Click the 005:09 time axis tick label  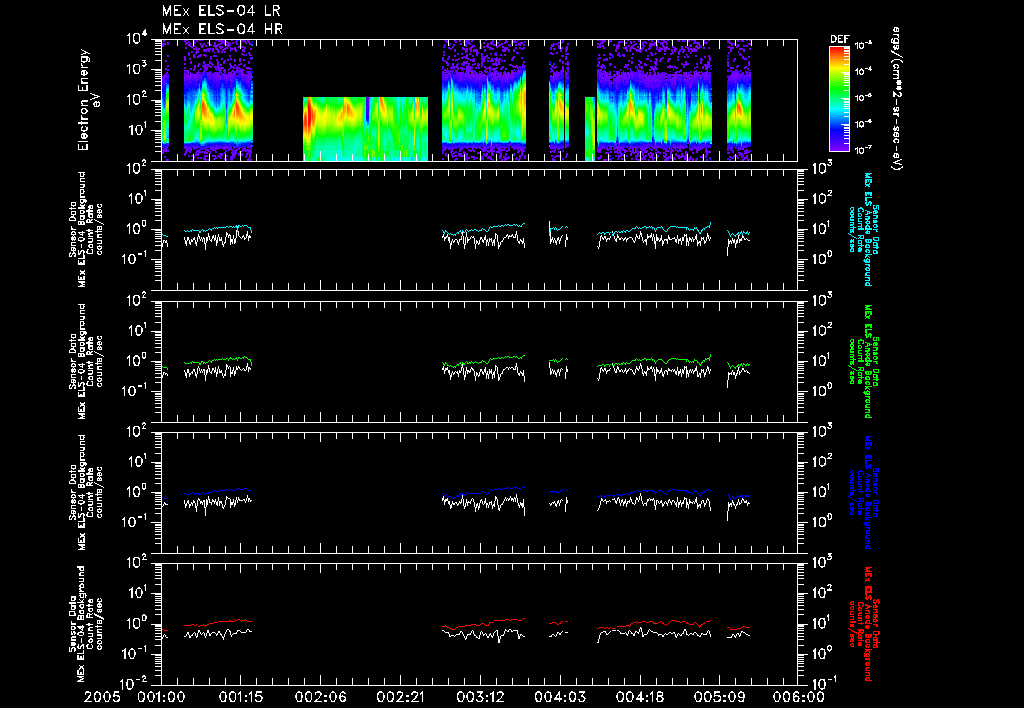718,697
